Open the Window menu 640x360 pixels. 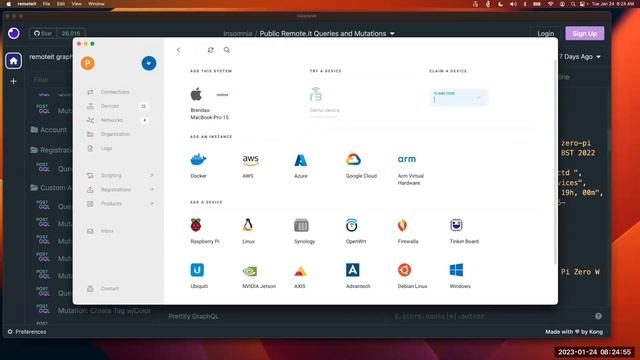[96, 4]
